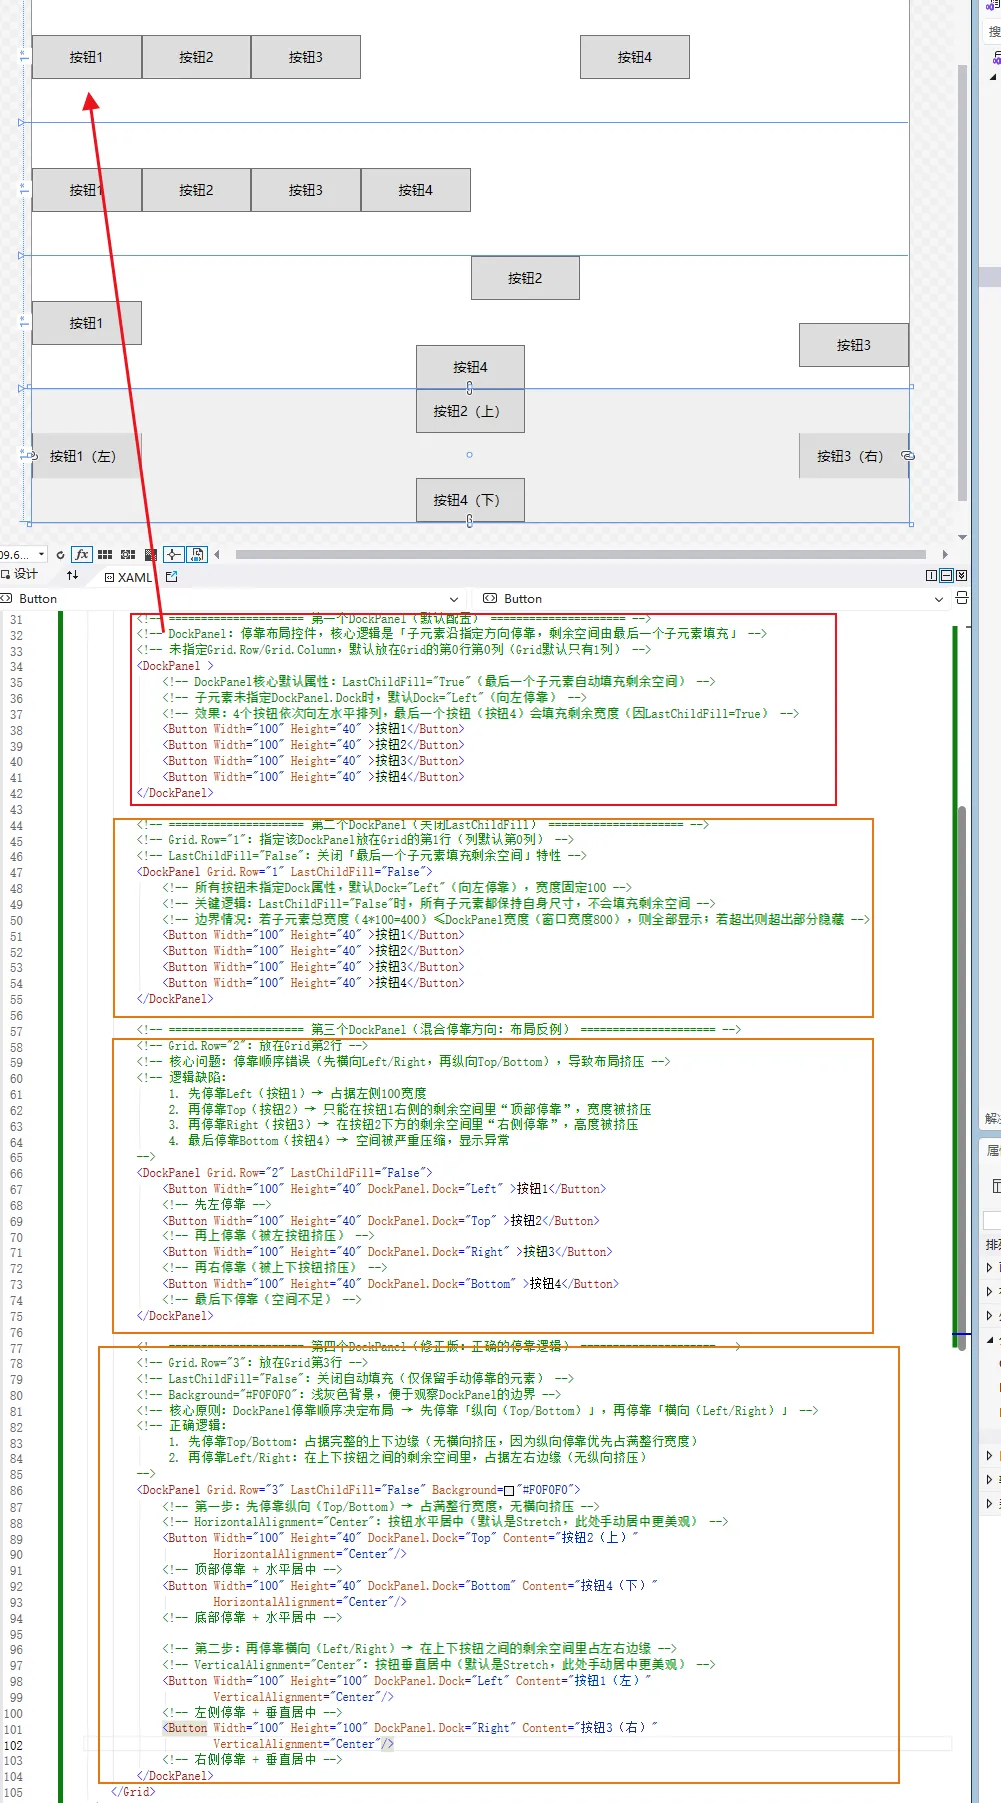Click line number 57 in the gutter
The height and width of the screenshot is (1803, 1001).
[x=16, y=1032]
